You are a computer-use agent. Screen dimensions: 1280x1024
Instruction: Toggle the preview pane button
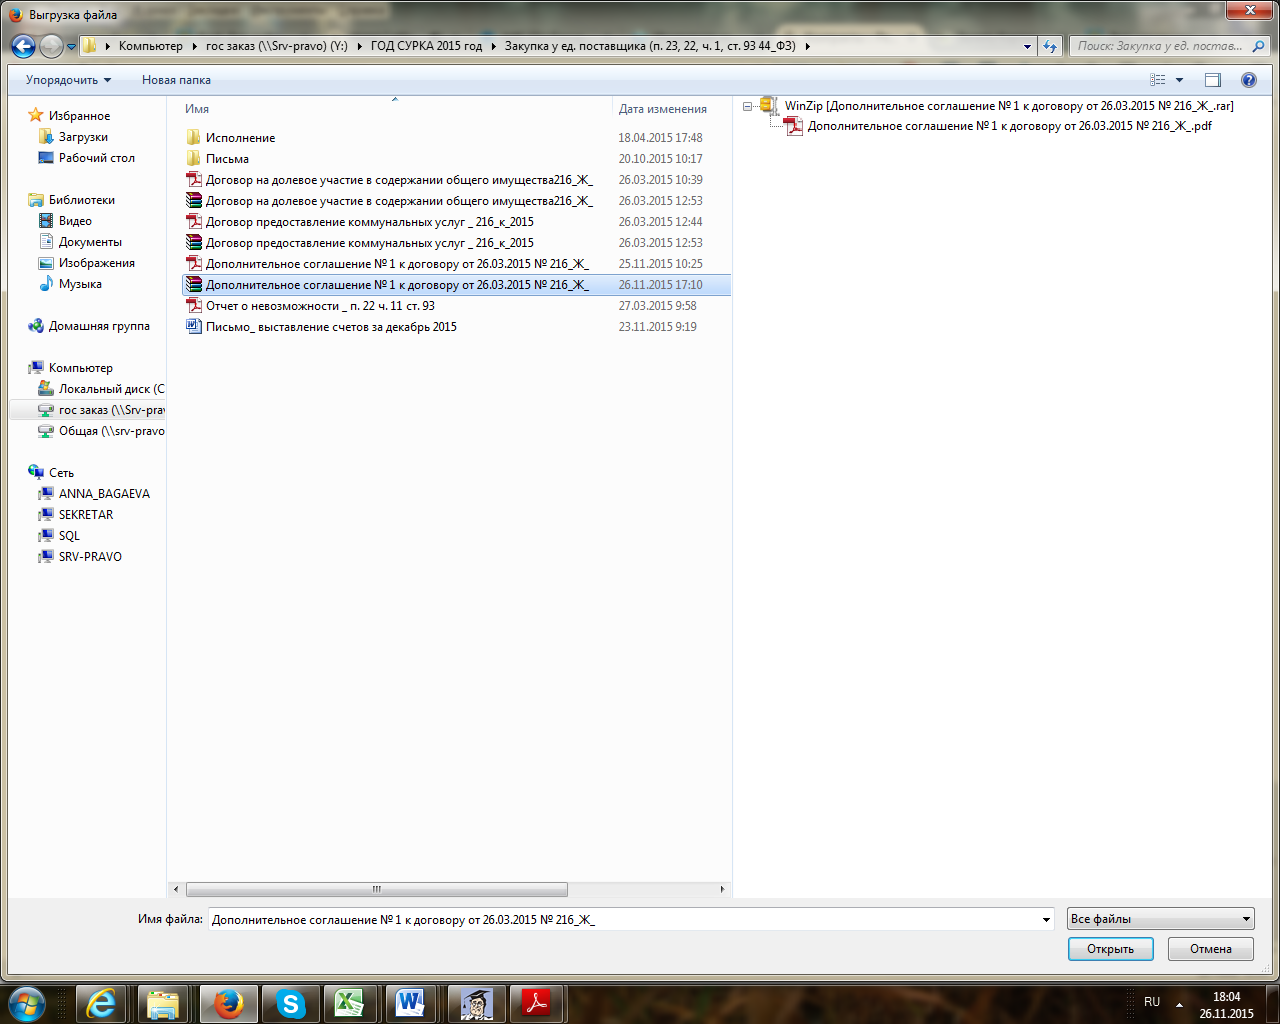(x=1213, y=80)
